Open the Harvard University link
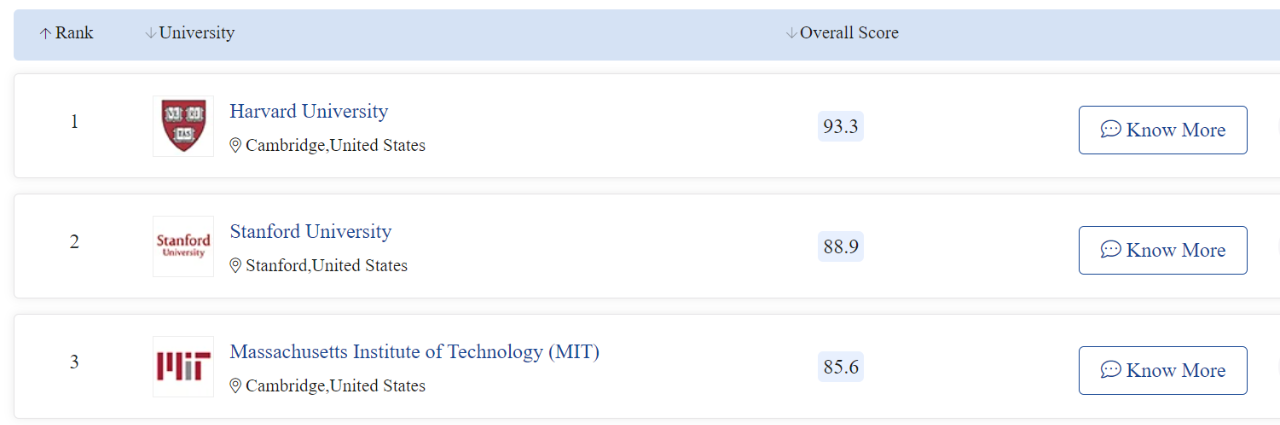 point(309,111)
